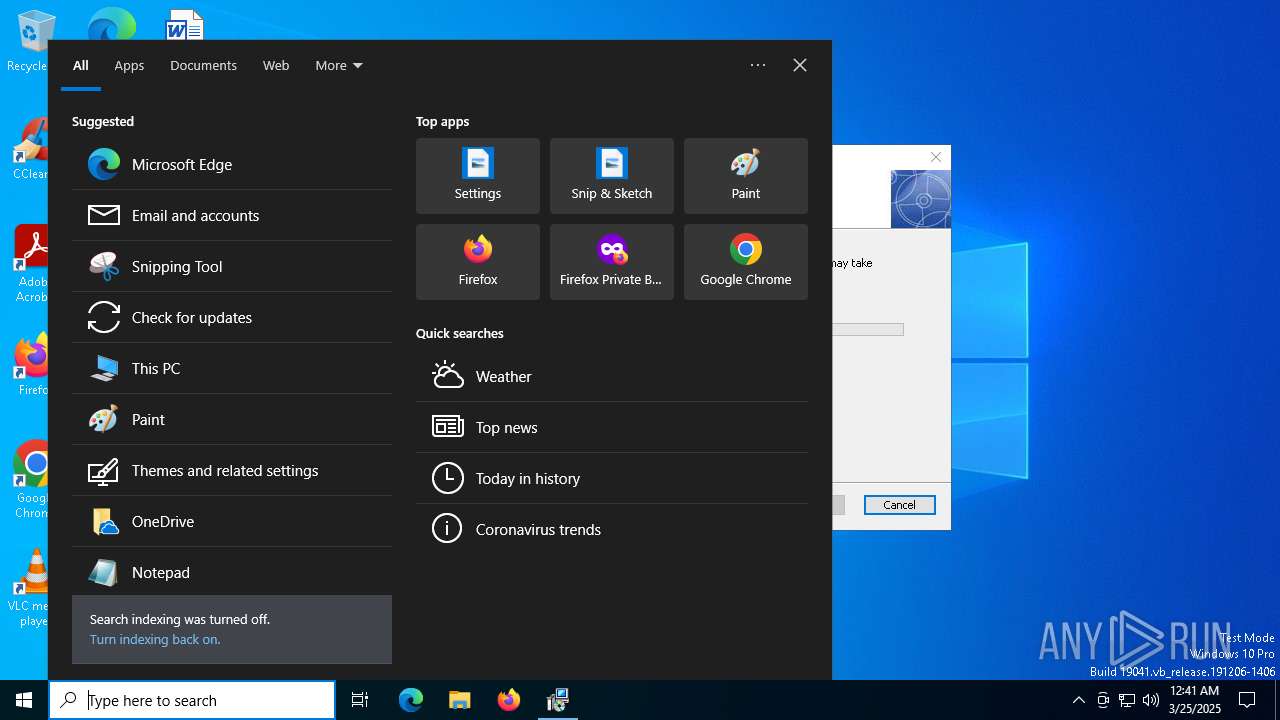The width and height of the screenshot is (1280, 720).
Task: Launch Snipping Tool from suggestions
Action: tap(232, 266)
